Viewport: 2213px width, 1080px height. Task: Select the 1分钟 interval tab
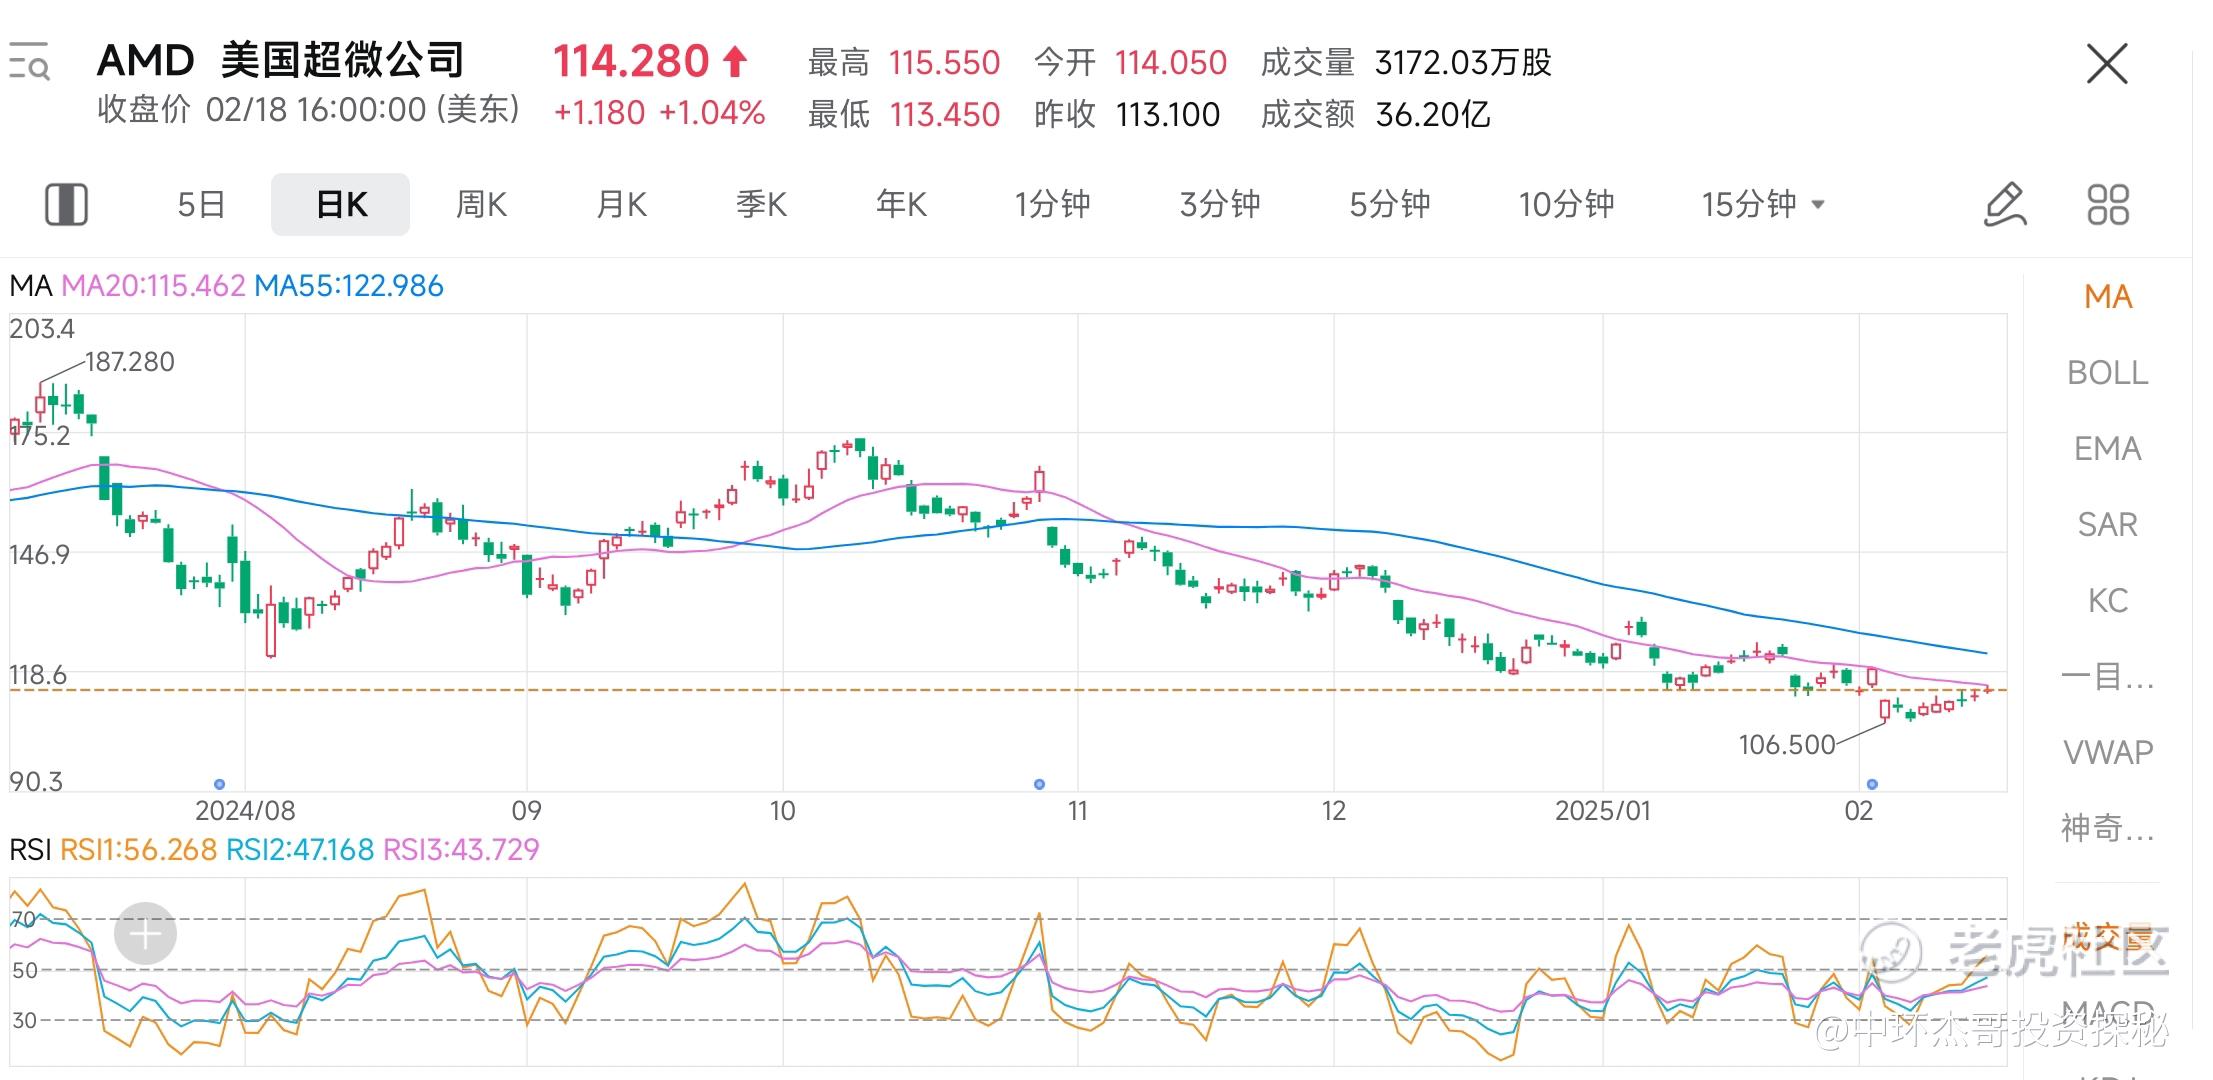point(1052,204)
